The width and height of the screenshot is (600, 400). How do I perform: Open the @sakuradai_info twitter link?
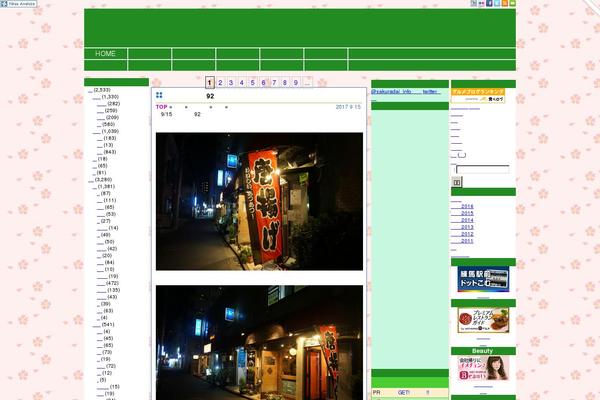[x=406, y=92]
